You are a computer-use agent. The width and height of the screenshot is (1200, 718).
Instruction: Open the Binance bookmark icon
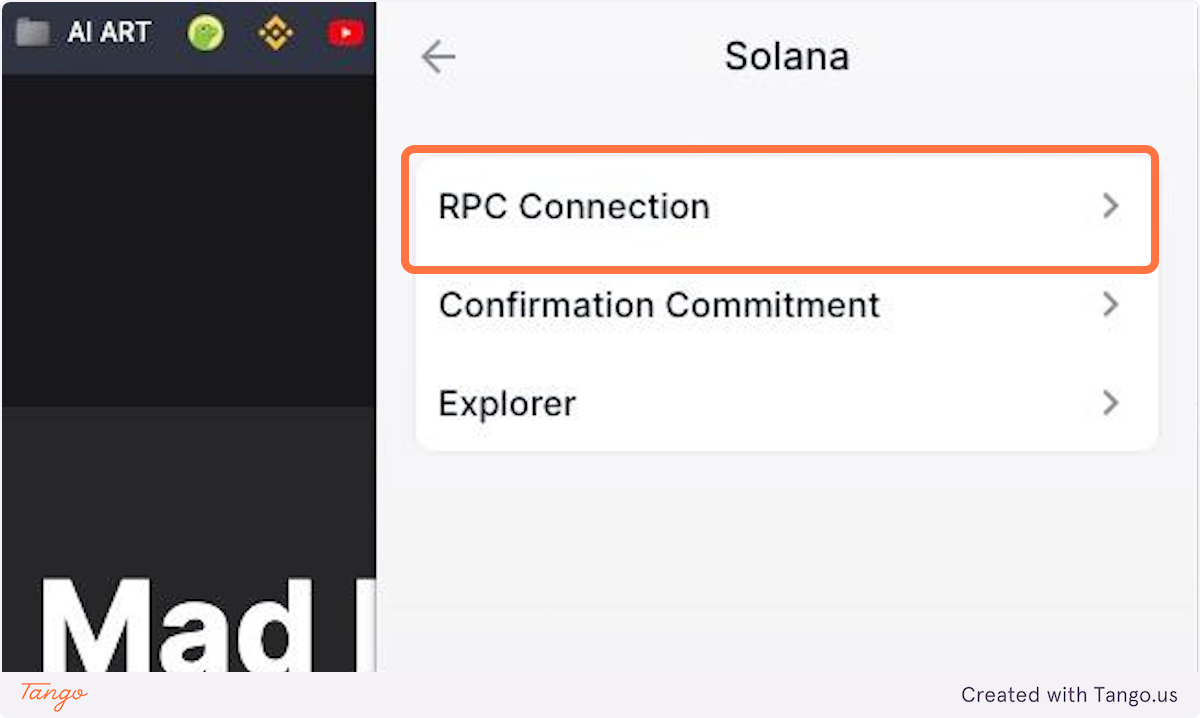coord(275,32)
